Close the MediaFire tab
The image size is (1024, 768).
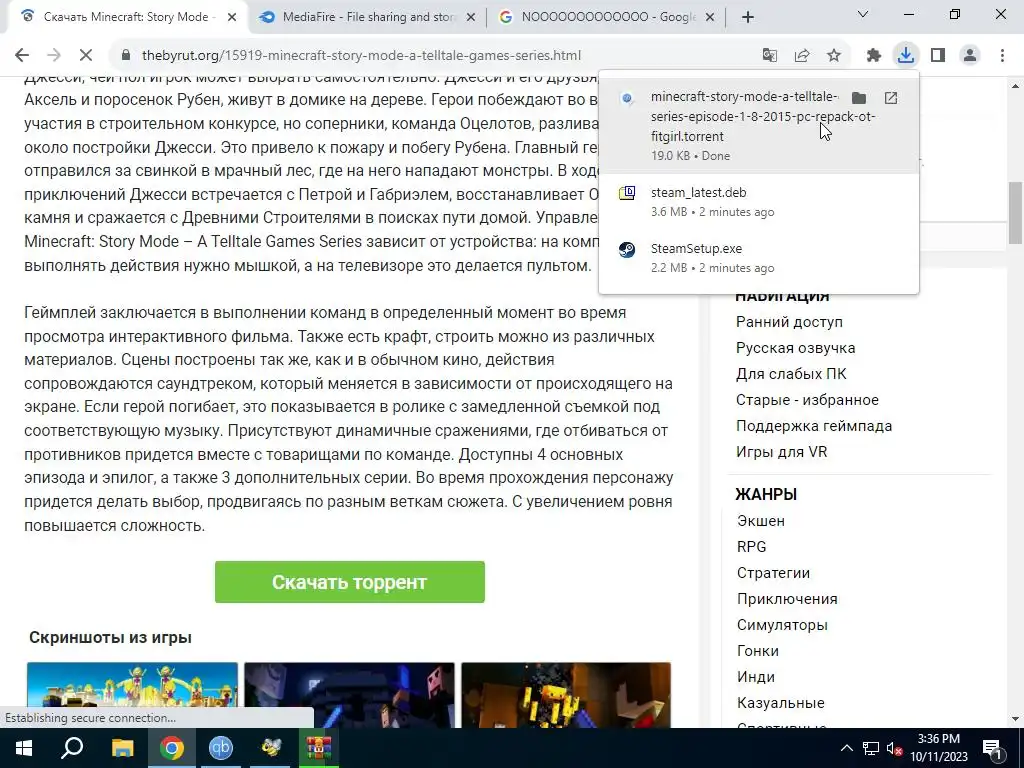click(471, 17)
